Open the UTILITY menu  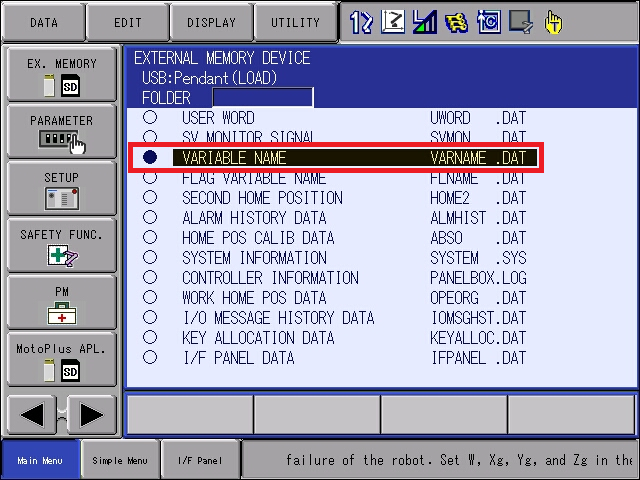coord(296,22)
